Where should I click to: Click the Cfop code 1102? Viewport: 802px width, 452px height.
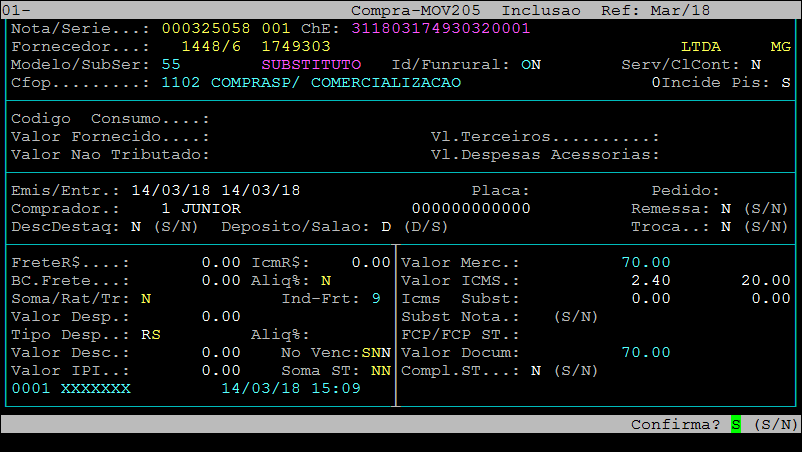(x=181, y=82)
